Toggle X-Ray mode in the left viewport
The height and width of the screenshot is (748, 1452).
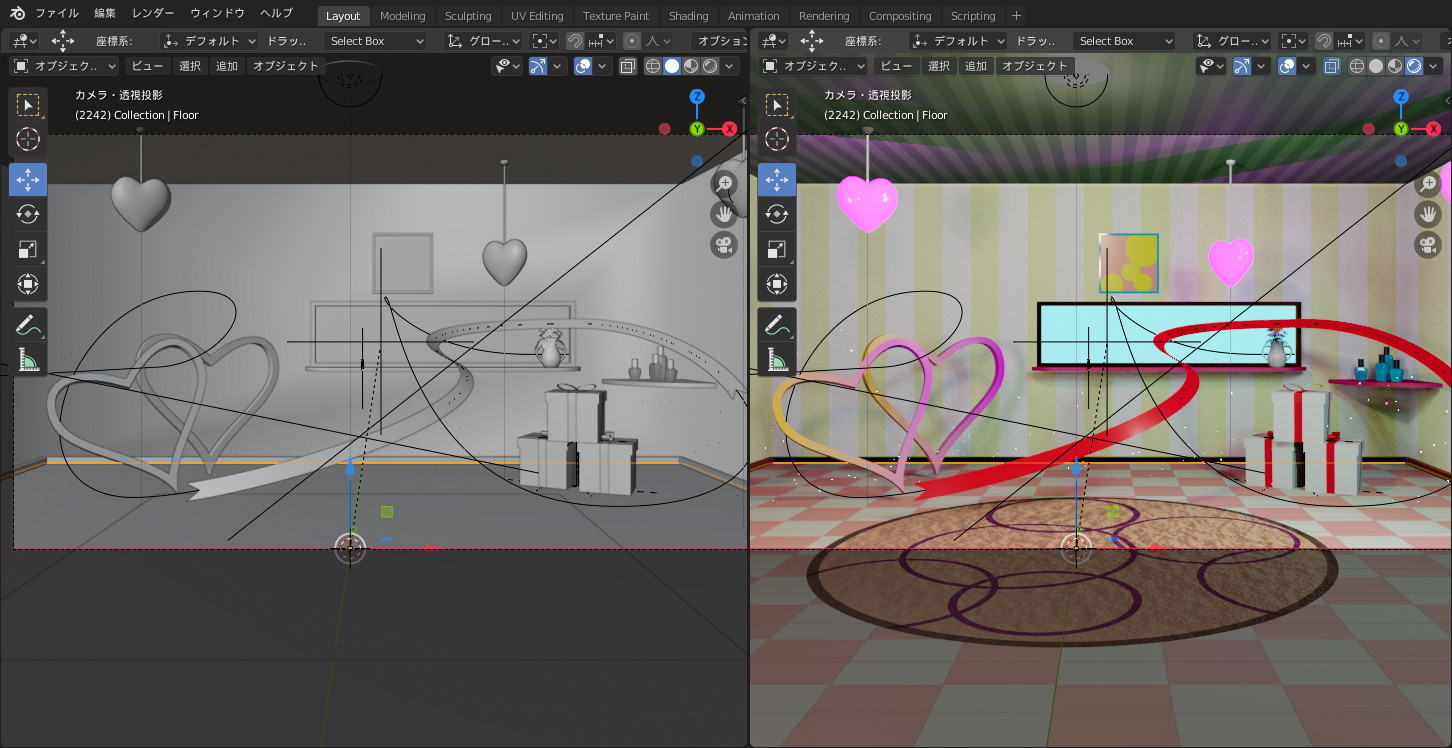626,65
